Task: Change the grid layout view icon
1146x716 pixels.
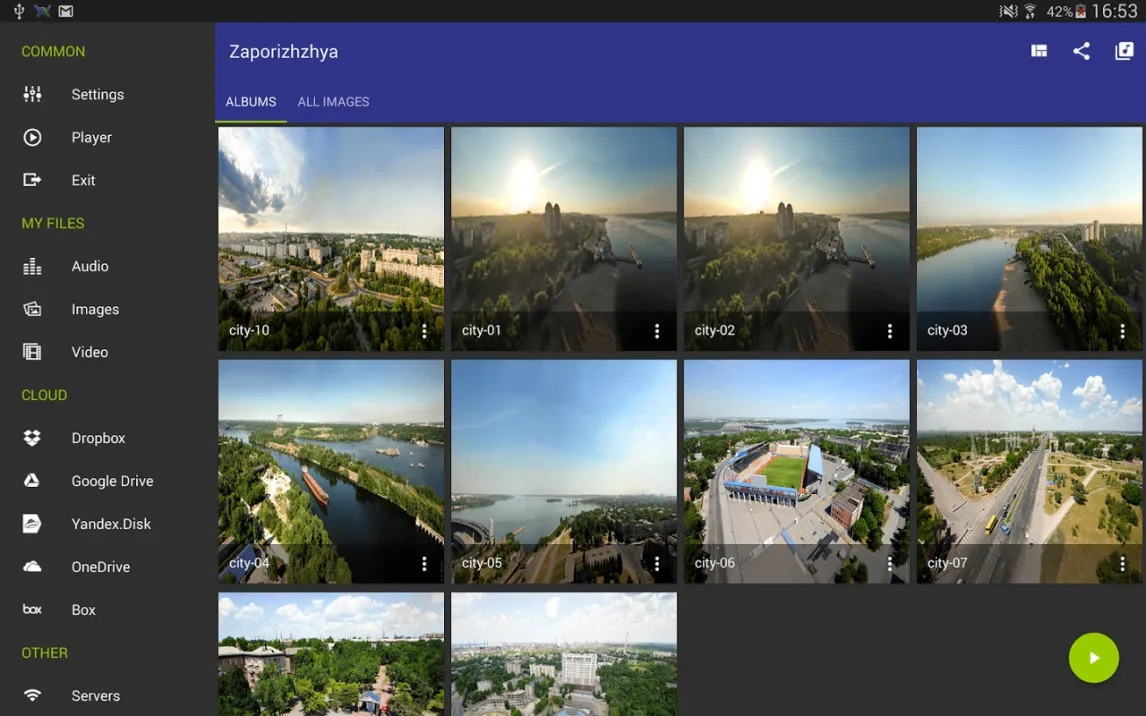Action: coord(1039,51)
